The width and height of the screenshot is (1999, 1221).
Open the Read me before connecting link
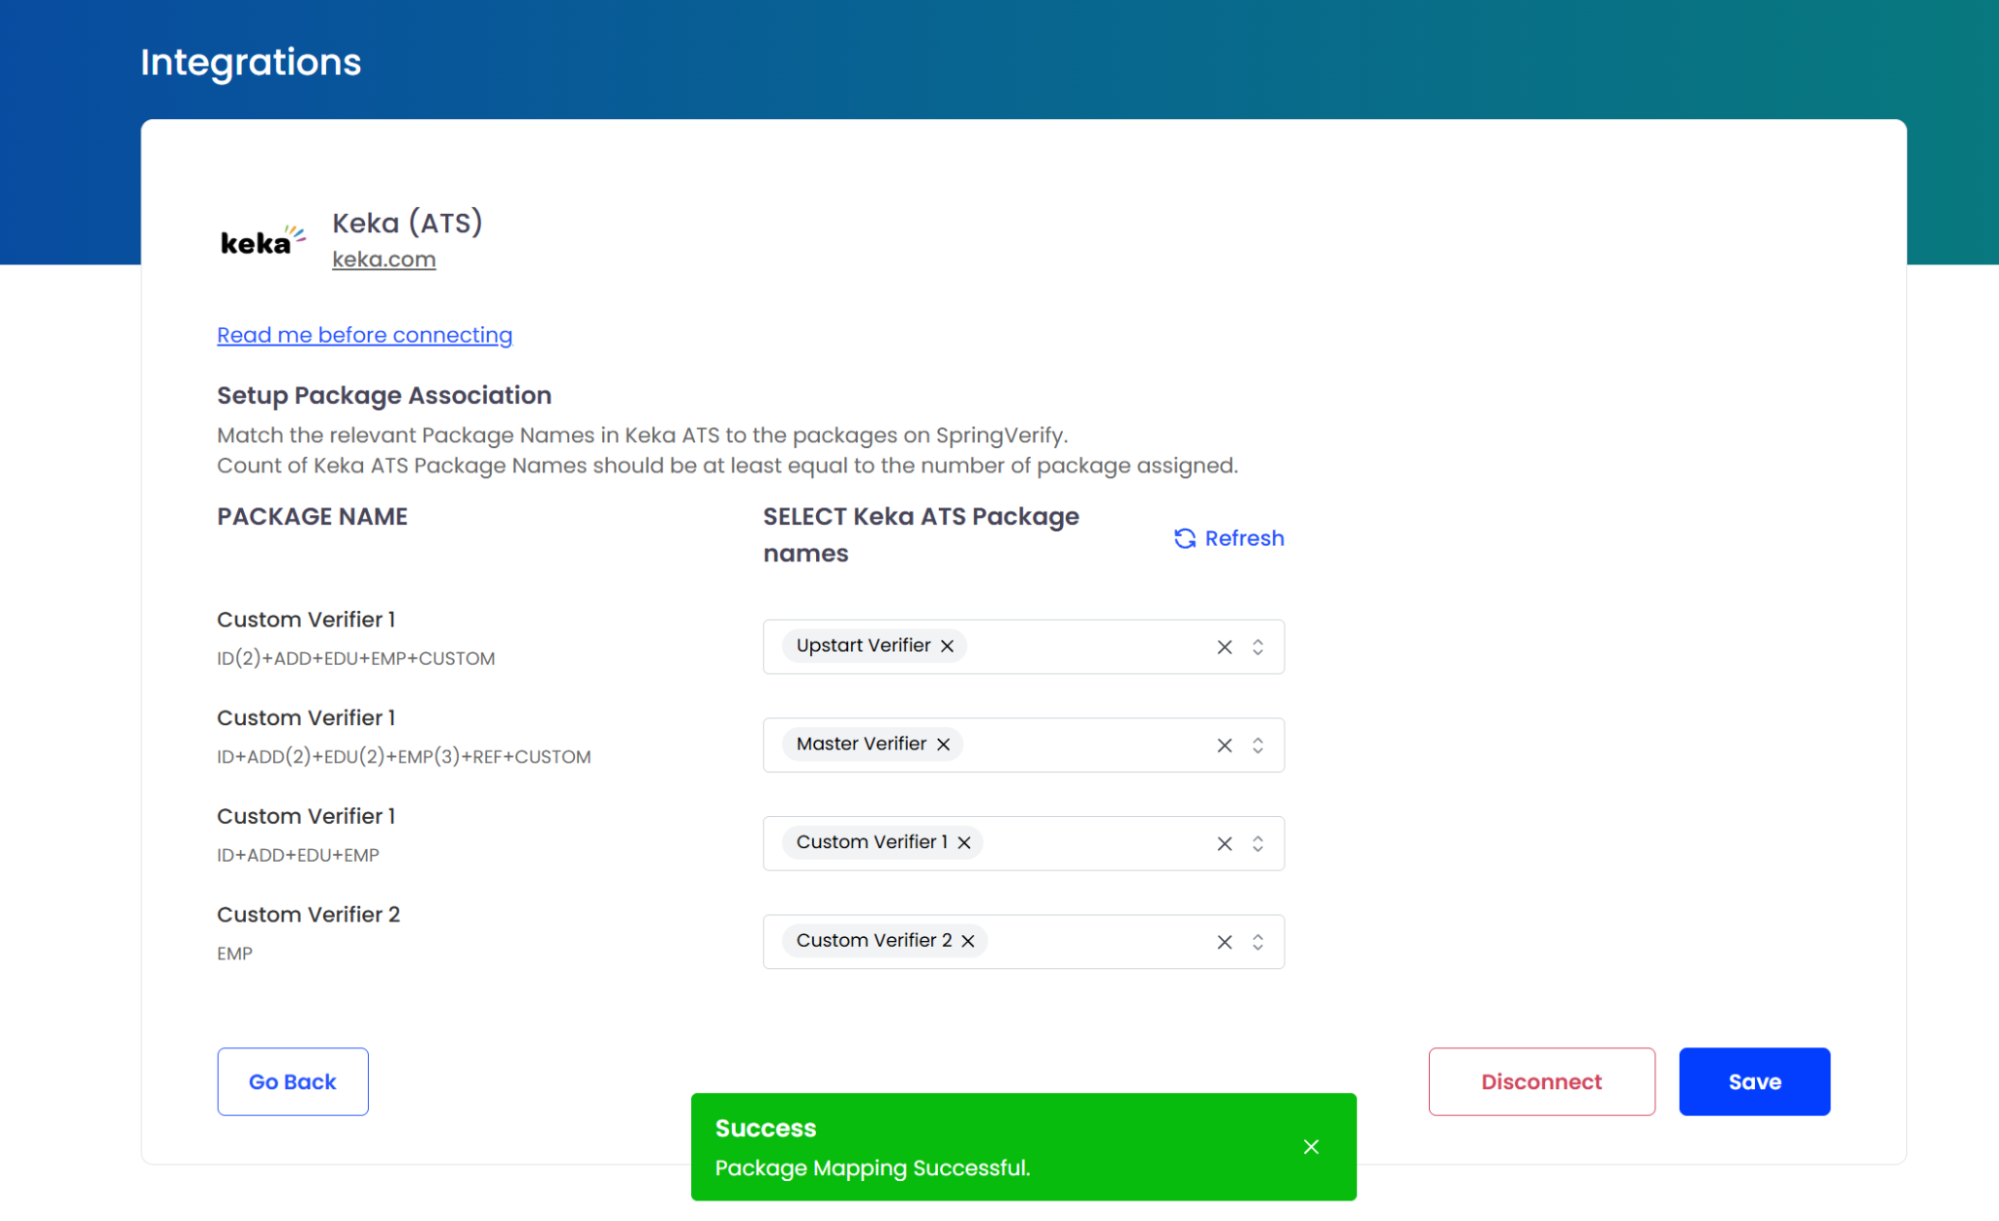tap(364, 335)
